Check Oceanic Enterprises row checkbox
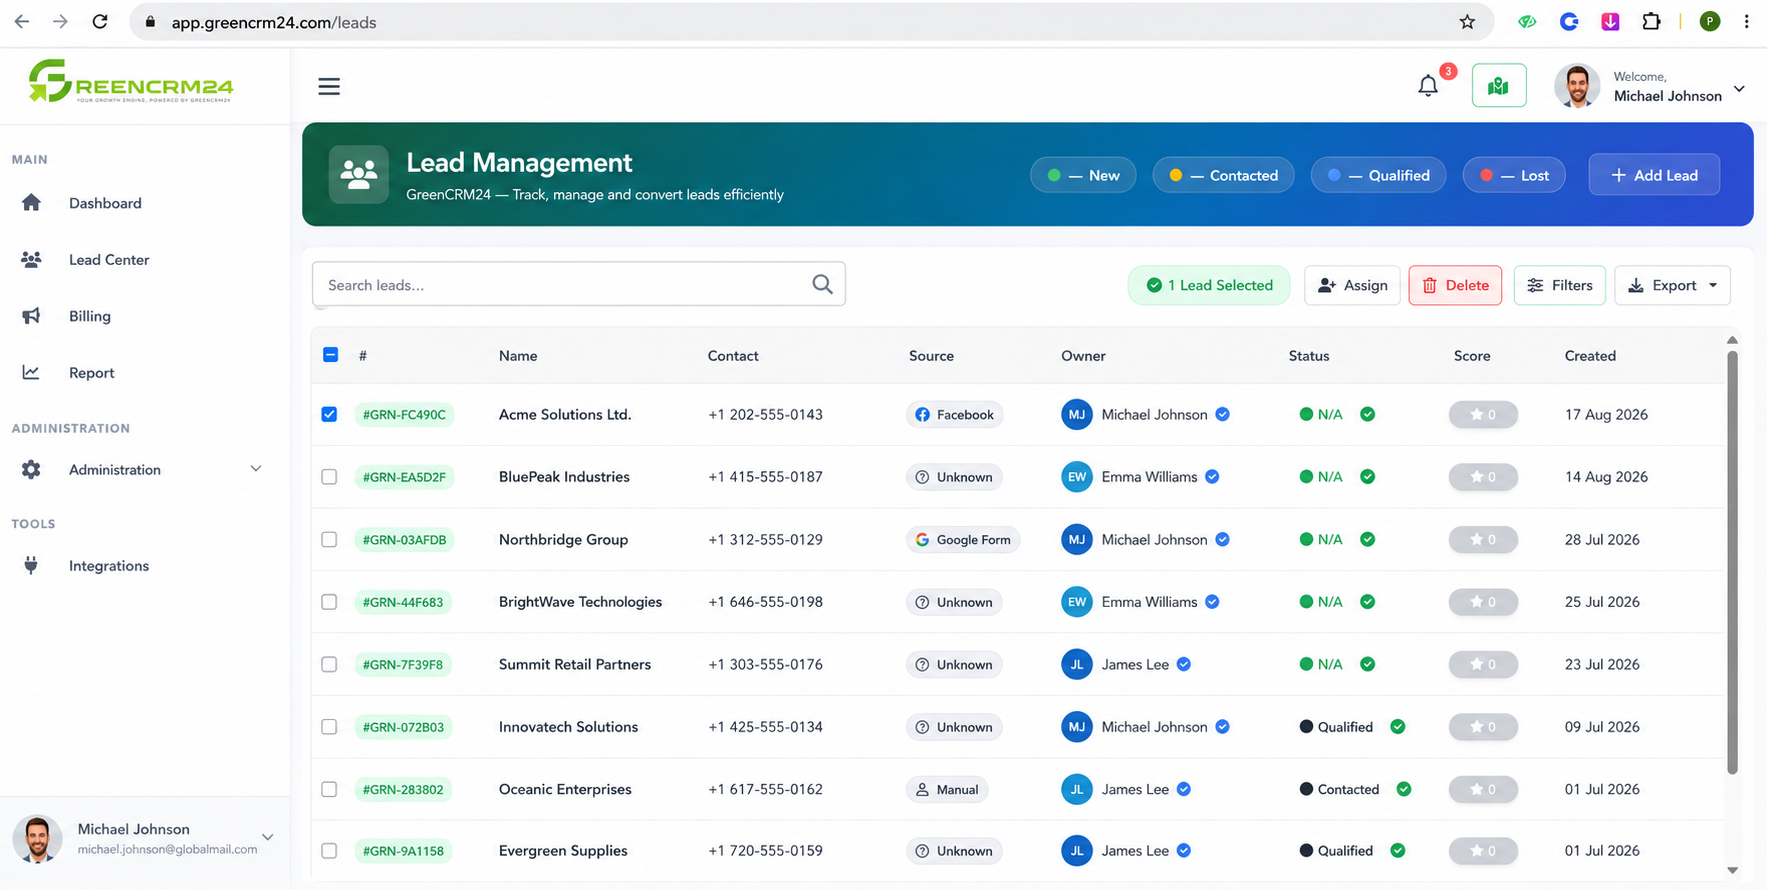Viewport: 1767px width, 890px height. [329, 789]
